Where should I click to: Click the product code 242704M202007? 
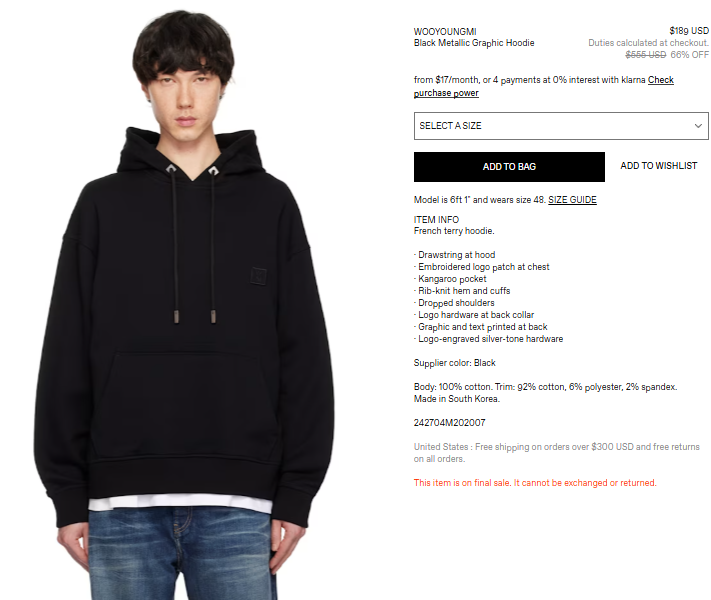click(449, 423)
